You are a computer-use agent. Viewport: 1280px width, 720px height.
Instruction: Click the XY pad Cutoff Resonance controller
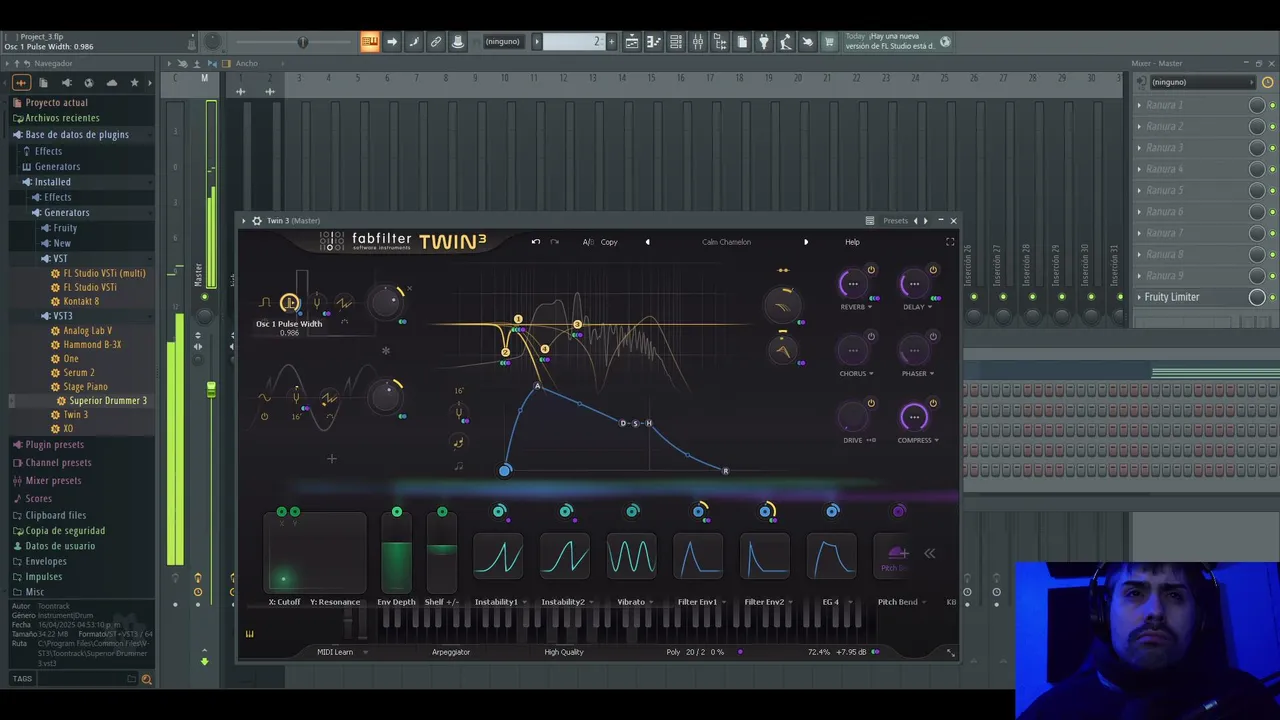[315, 553]
